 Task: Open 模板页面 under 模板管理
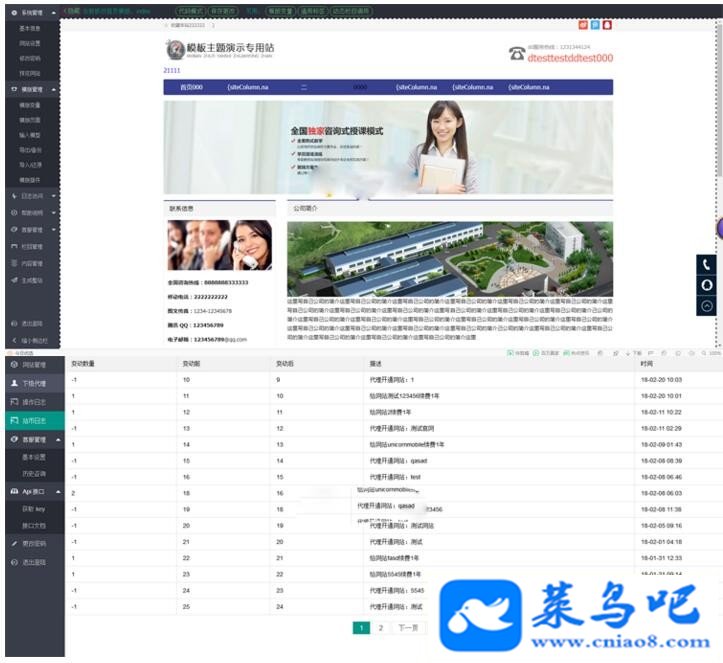point(30,120)
